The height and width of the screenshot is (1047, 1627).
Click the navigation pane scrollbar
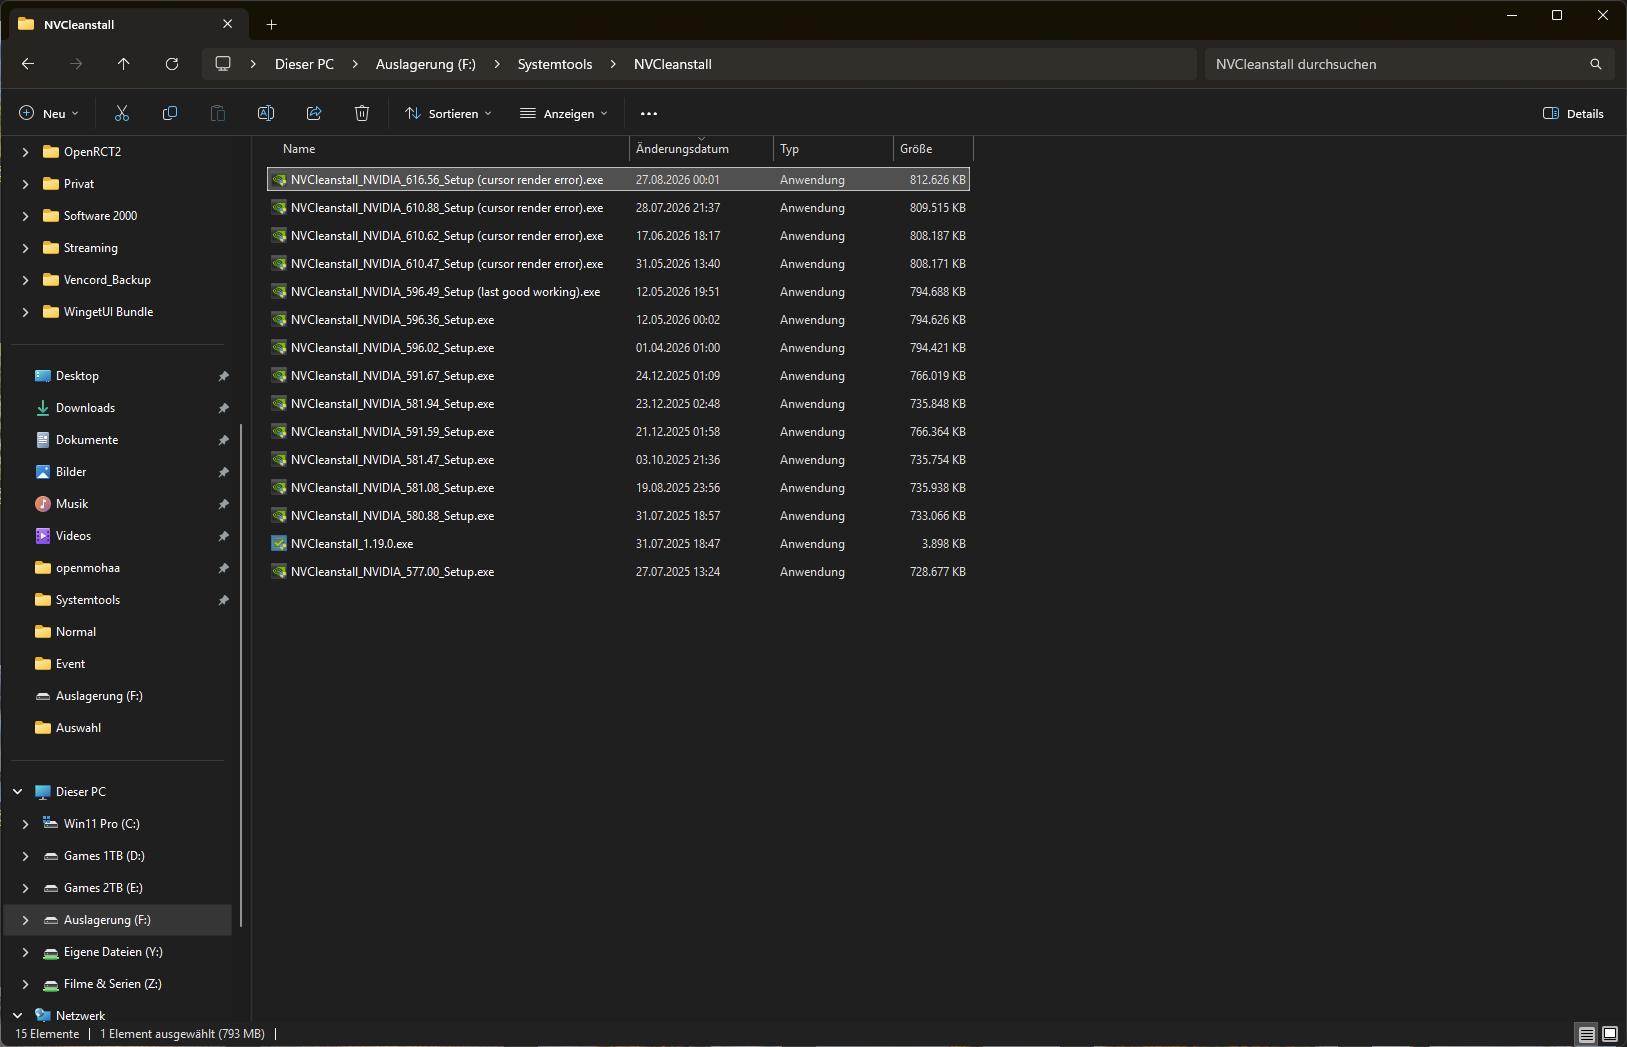click(241, 675)
